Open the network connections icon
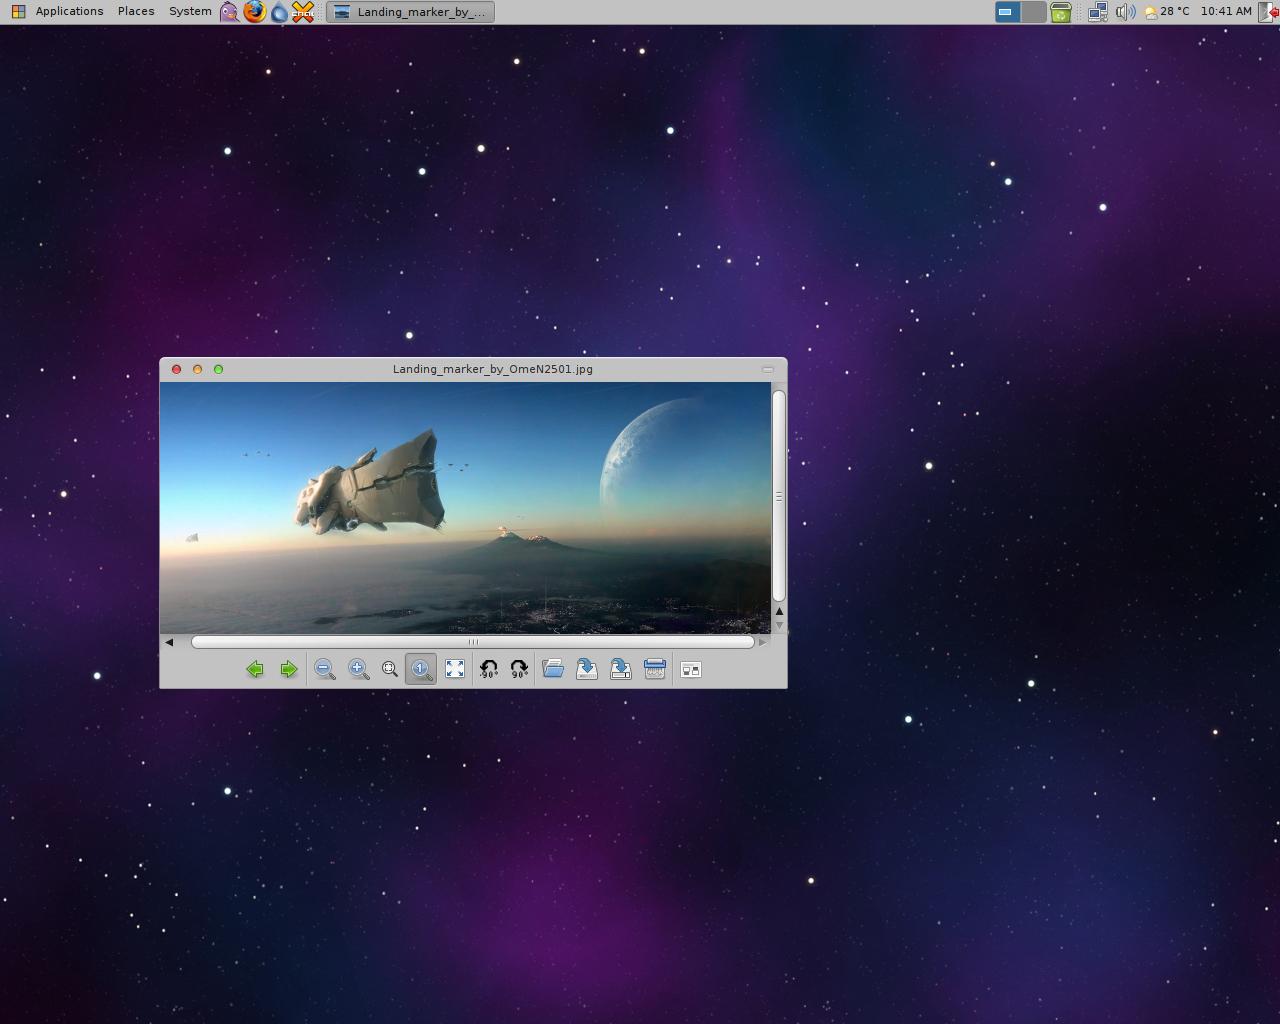Image resolution: width=1280 pixels, height=1024 pixels. (x=1098, y=12)
